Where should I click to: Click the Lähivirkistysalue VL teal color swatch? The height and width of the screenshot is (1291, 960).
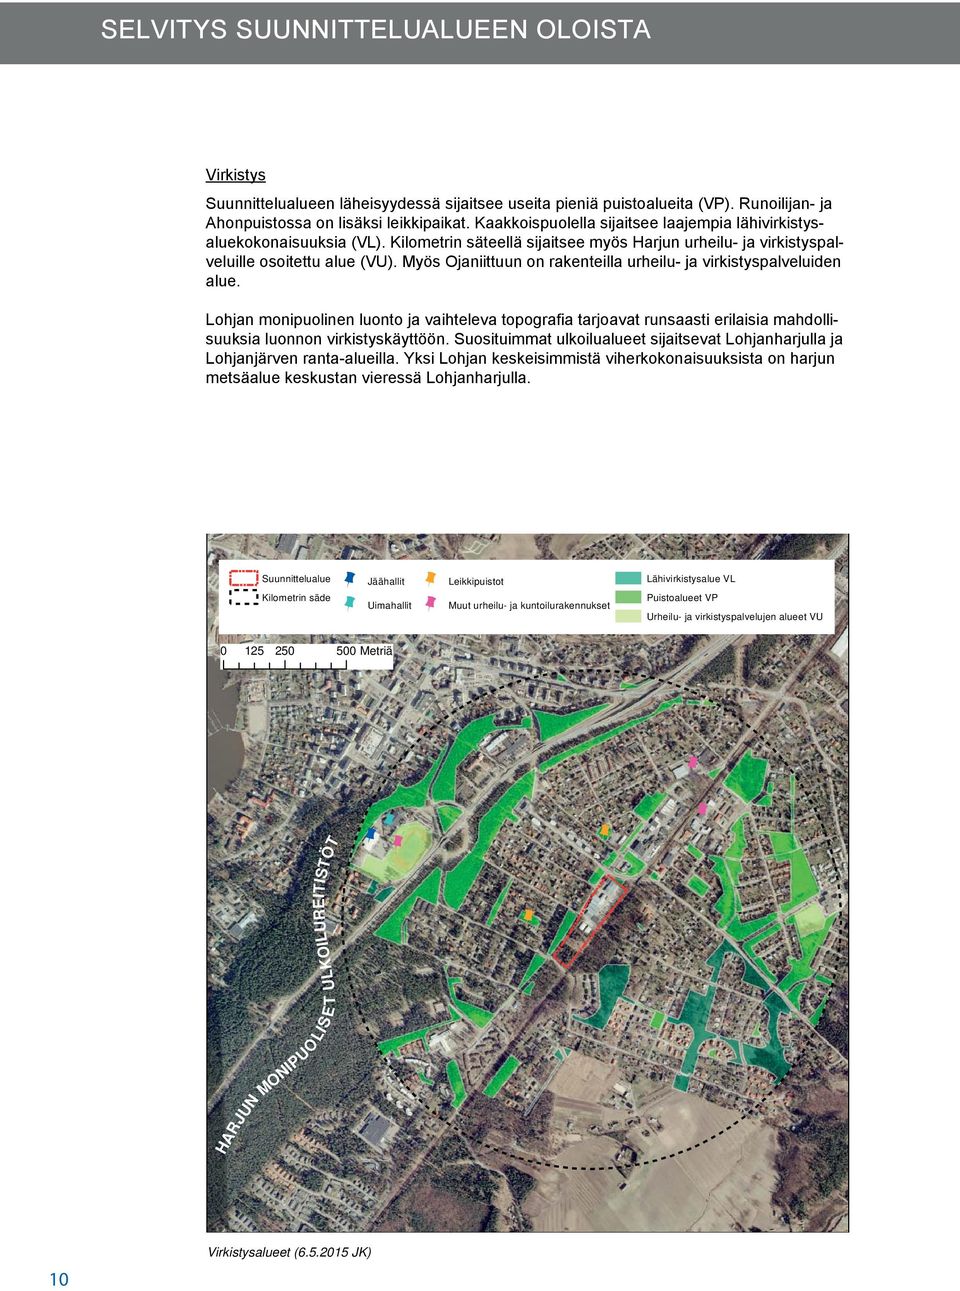click(628, 578)
